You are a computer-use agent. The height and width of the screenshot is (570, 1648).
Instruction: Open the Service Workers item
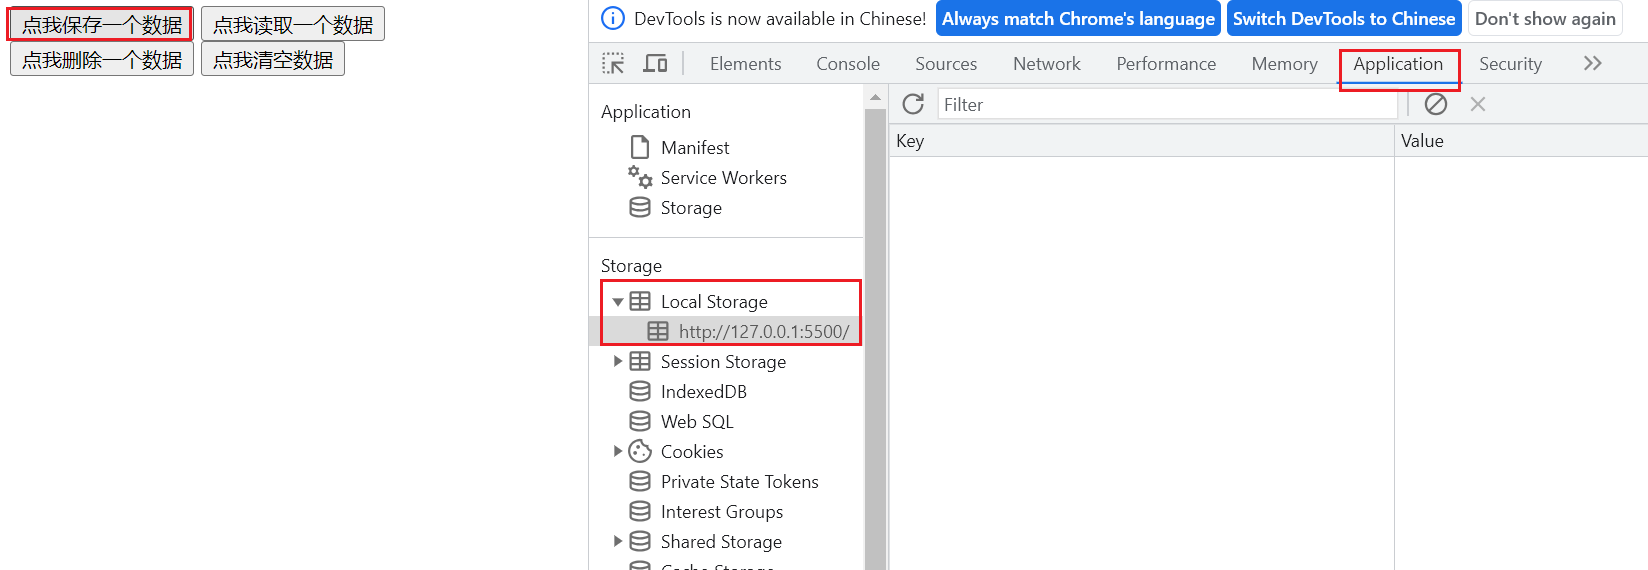tap(723, 178)
